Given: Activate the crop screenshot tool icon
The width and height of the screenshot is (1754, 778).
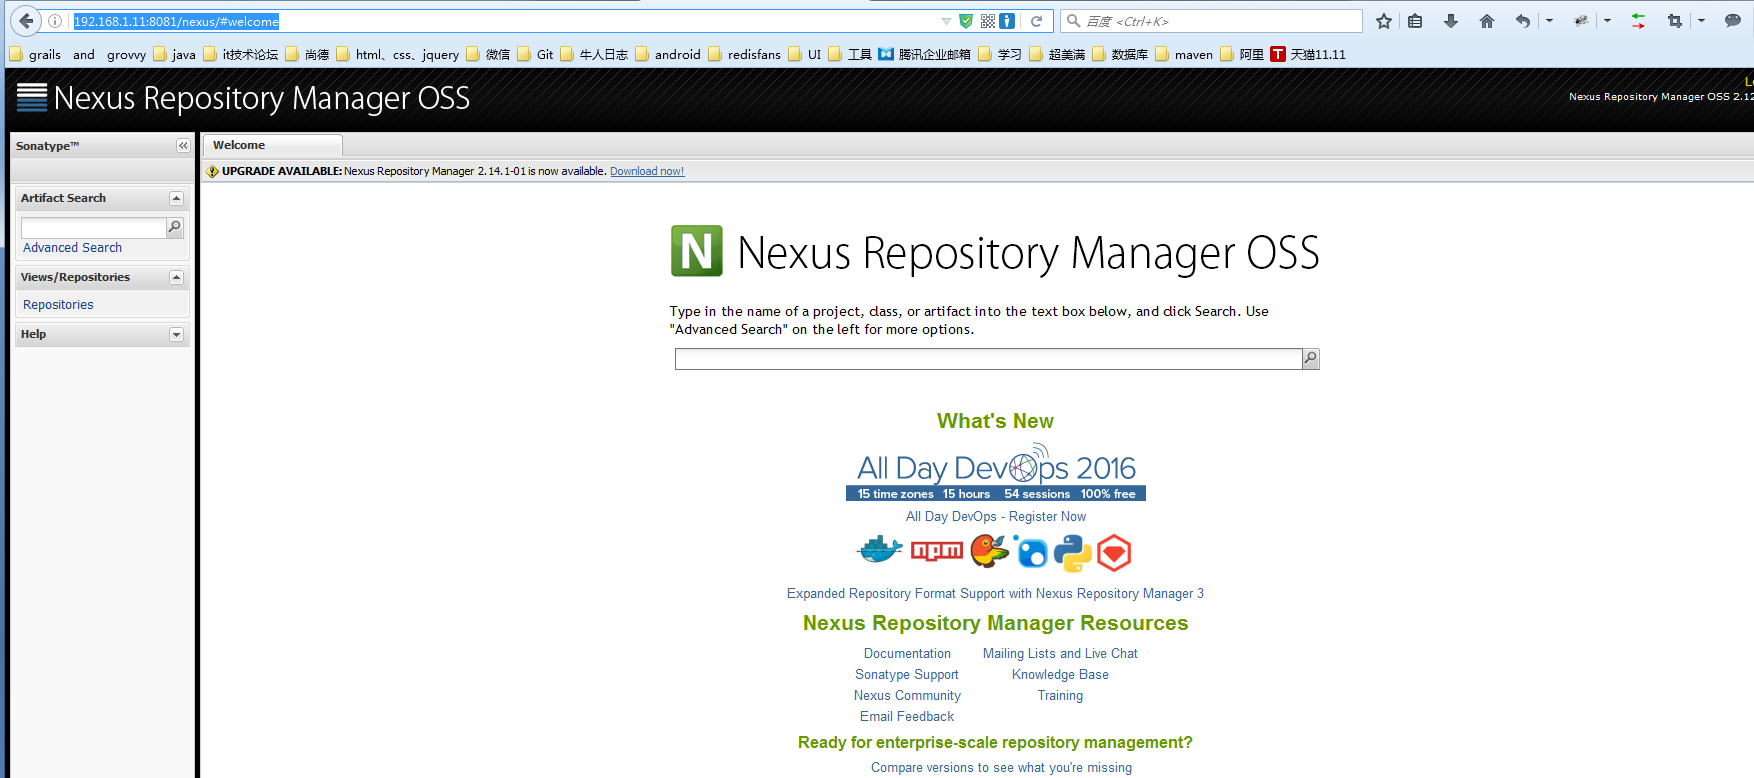Looking at the screenshot, I should 1675,21.
